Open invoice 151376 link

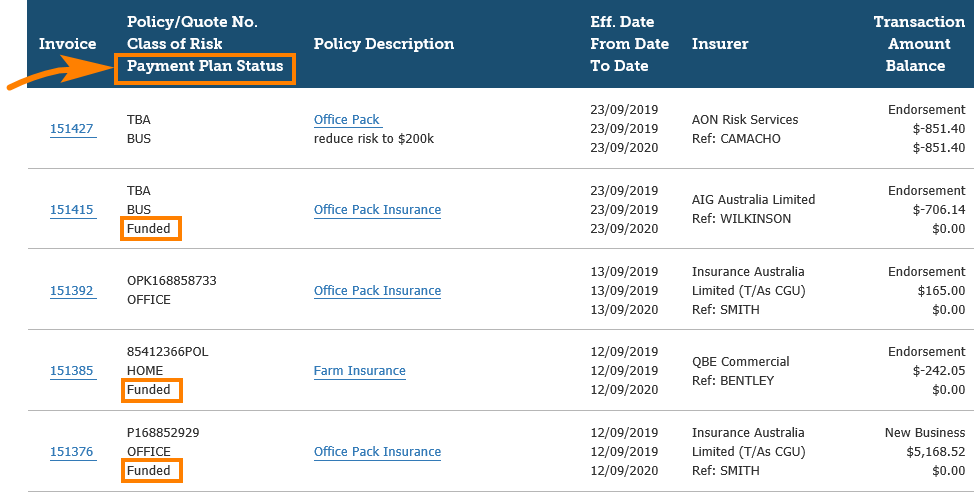tap(71, 452)
